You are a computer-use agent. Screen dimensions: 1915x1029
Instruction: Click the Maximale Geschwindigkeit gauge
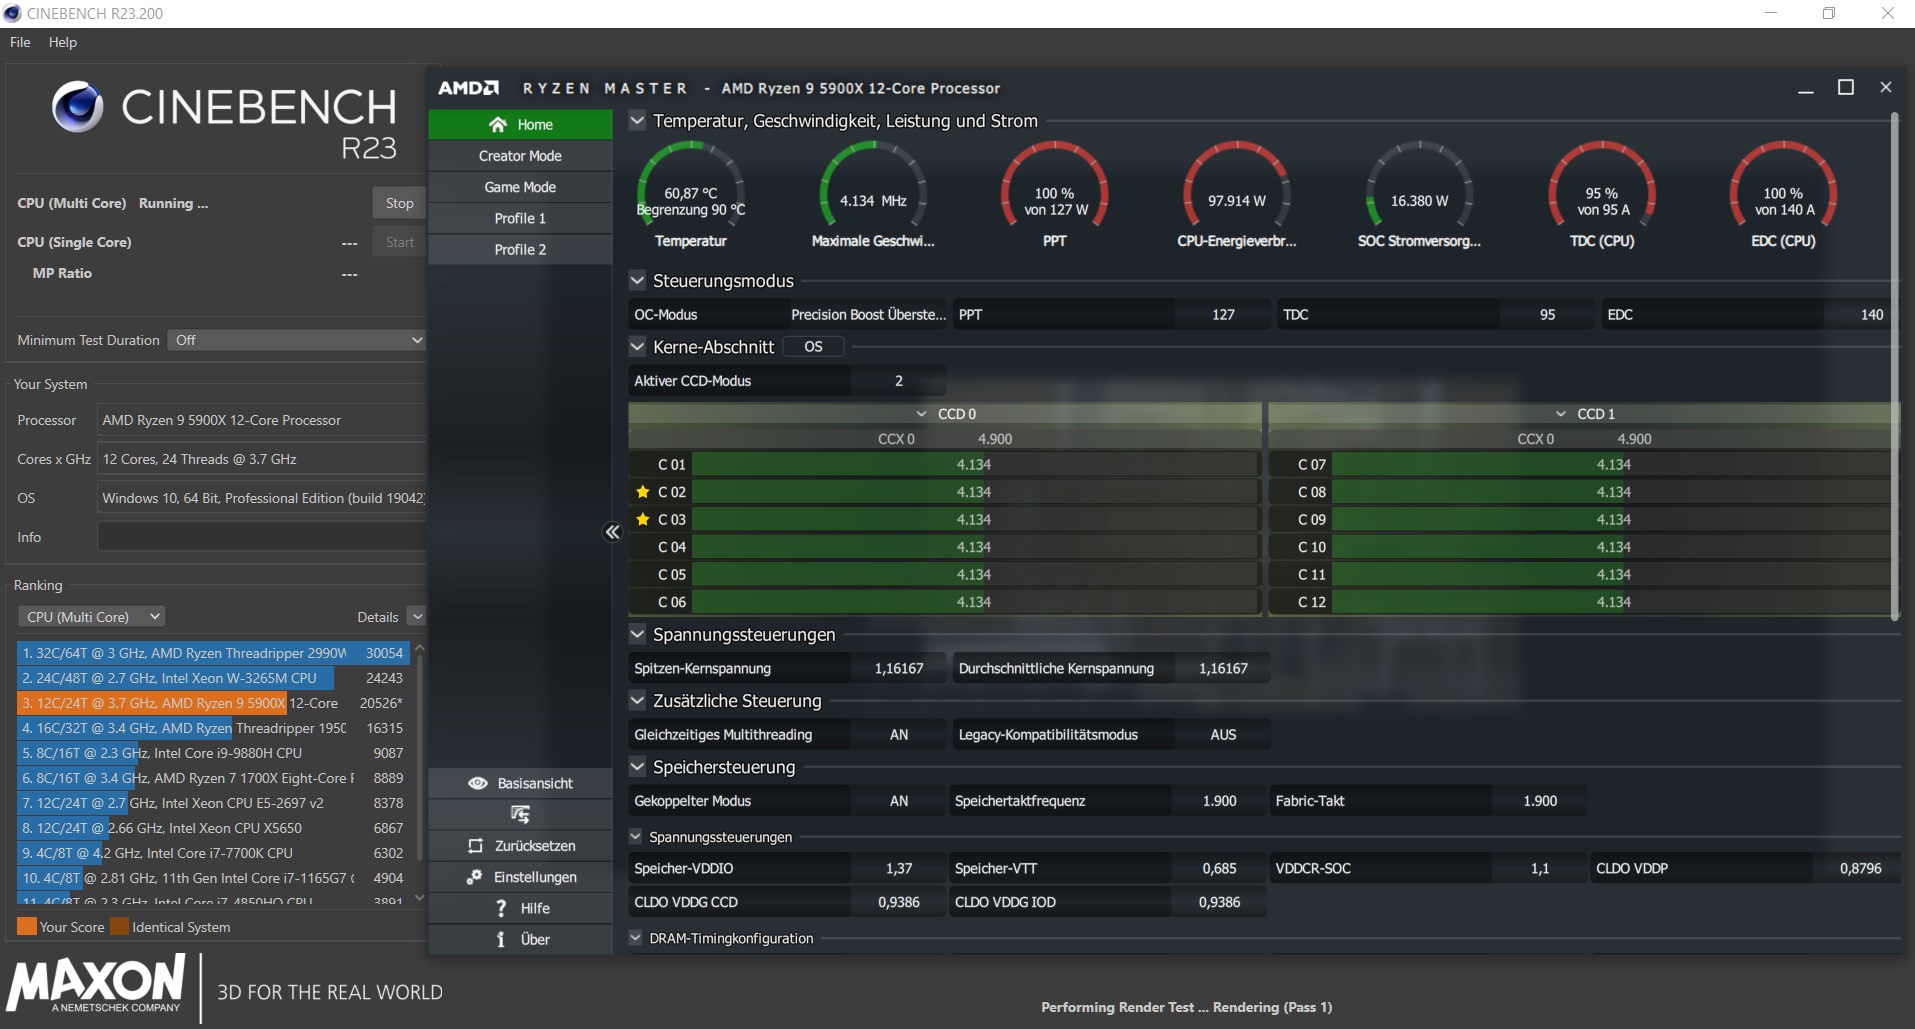click(x=873, y=185)
